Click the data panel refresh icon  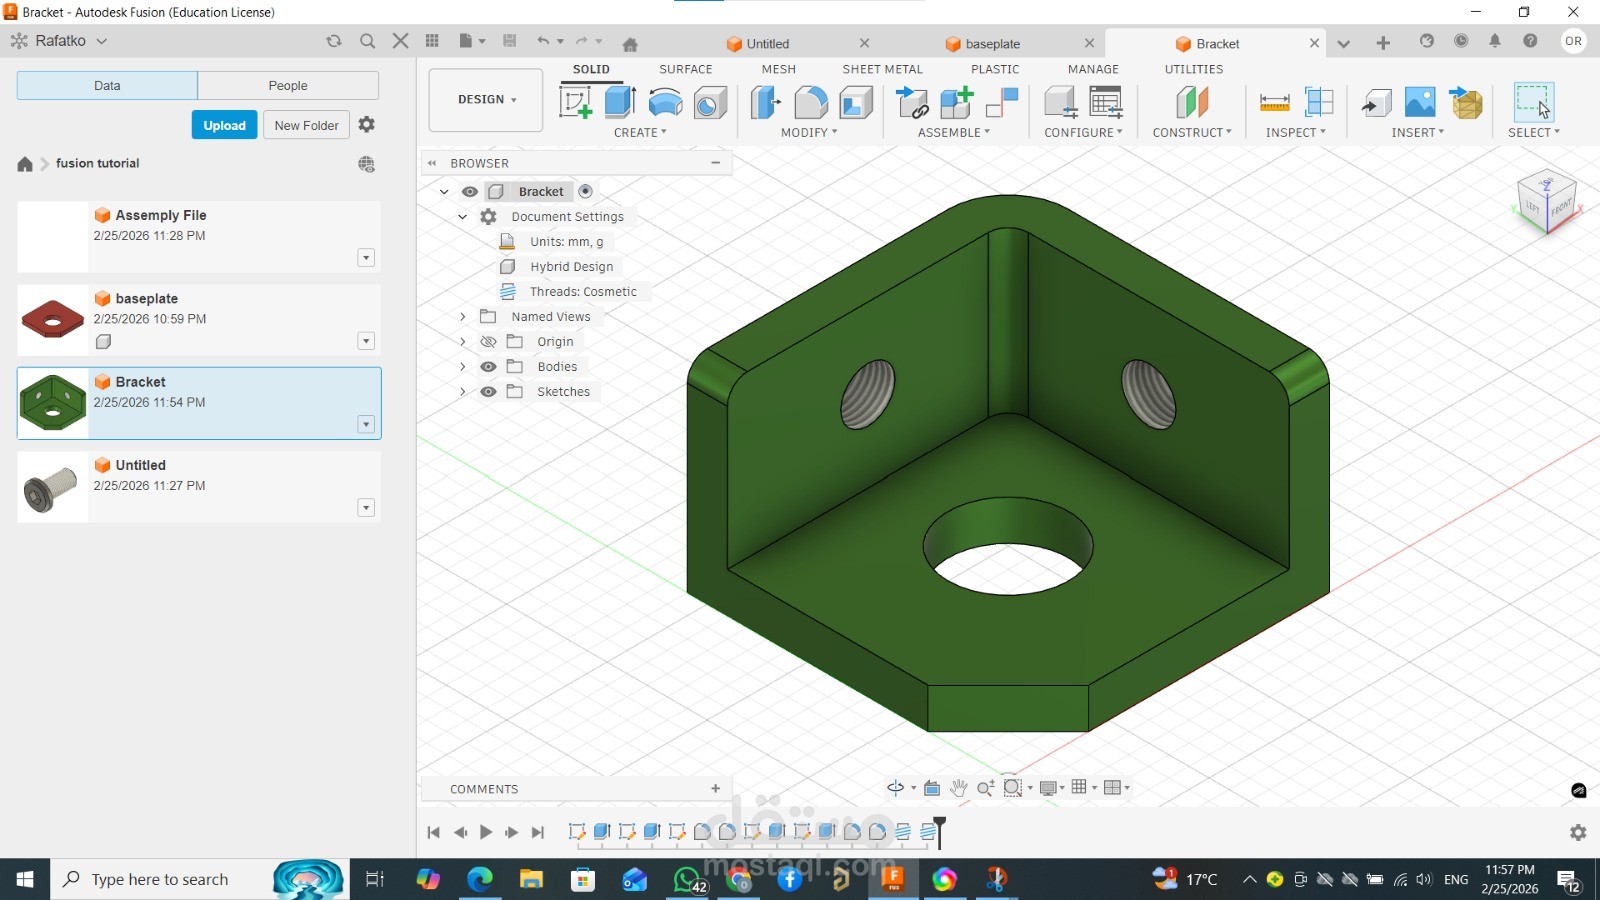click(x=334, y=41)
